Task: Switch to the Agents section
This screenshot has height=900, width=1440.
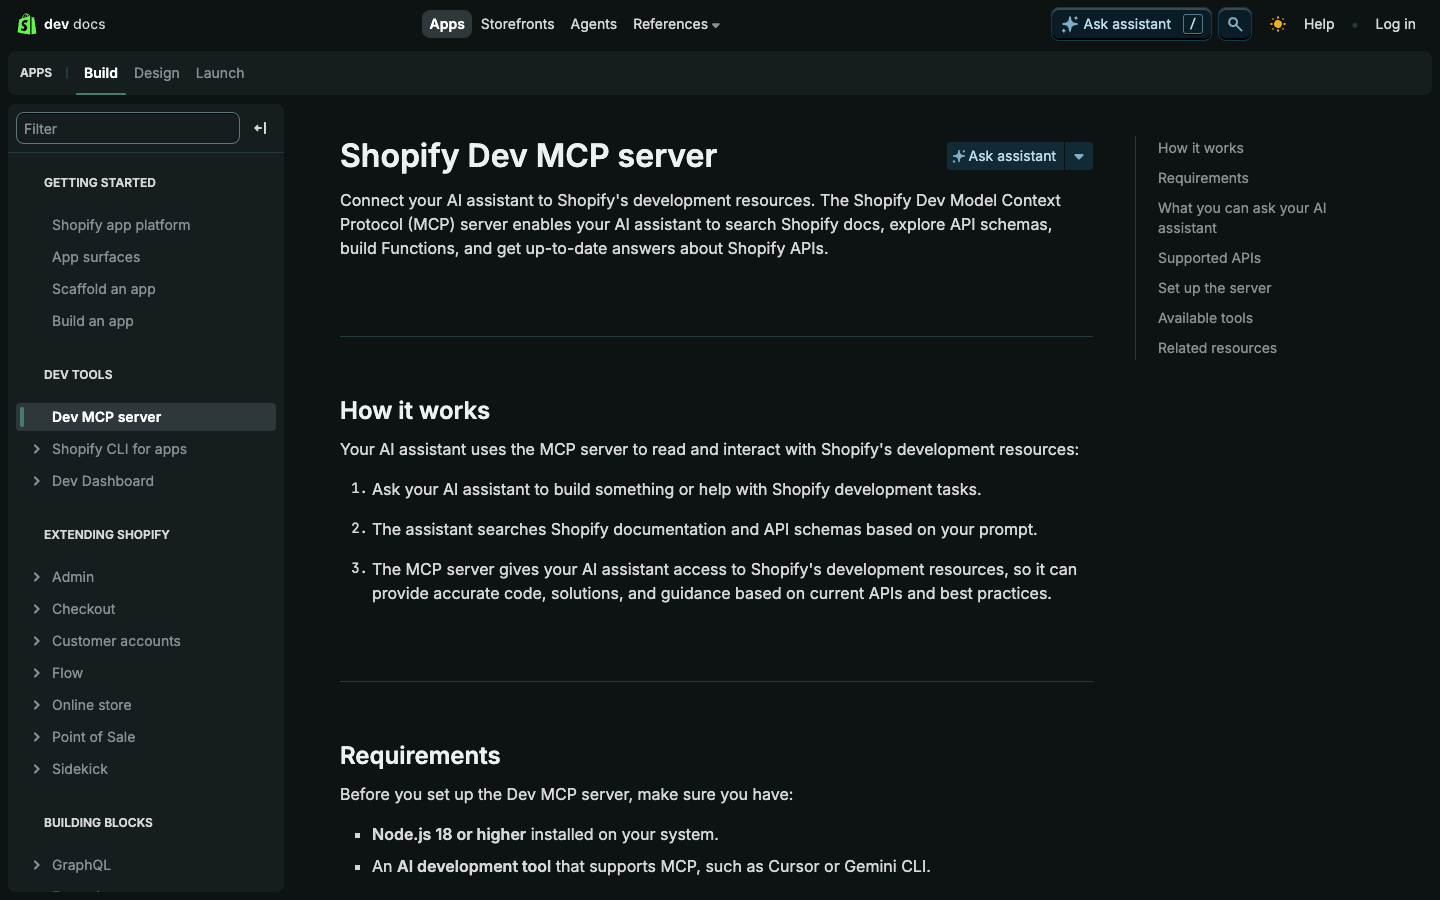Action: point(593,24)
